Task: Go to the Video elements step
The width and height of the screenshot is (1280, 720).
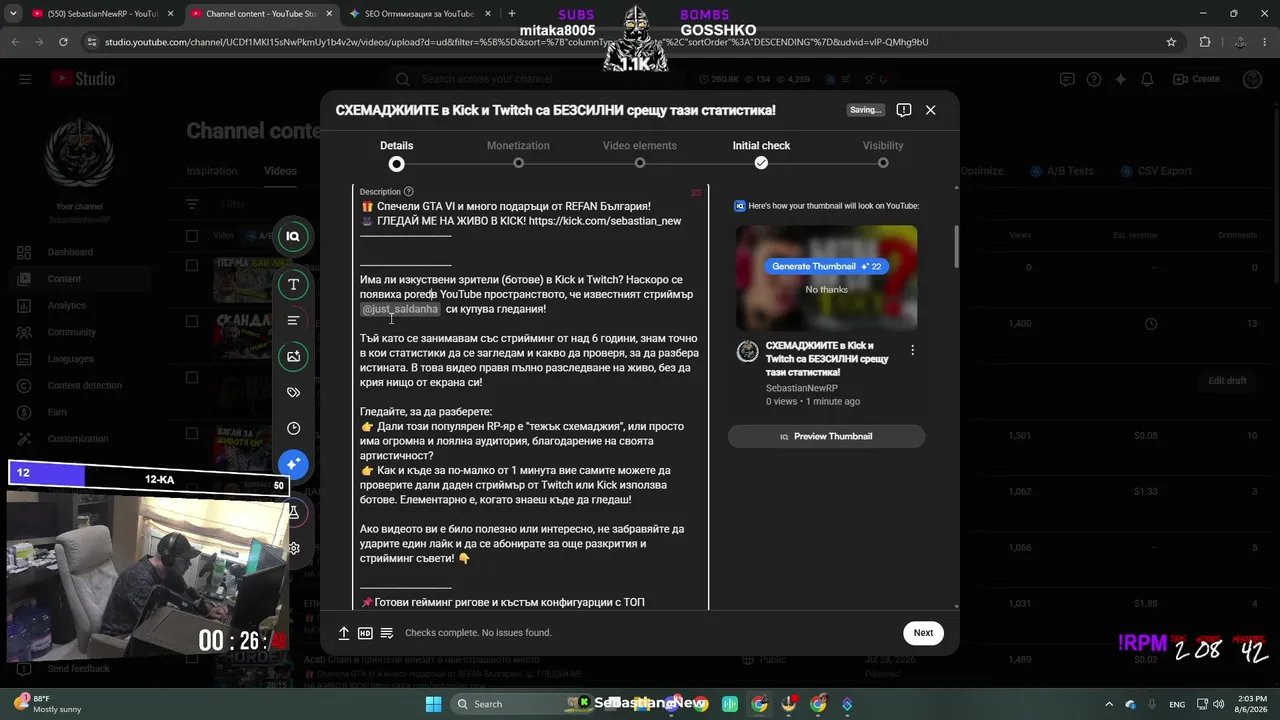Action: coord(640,155)
